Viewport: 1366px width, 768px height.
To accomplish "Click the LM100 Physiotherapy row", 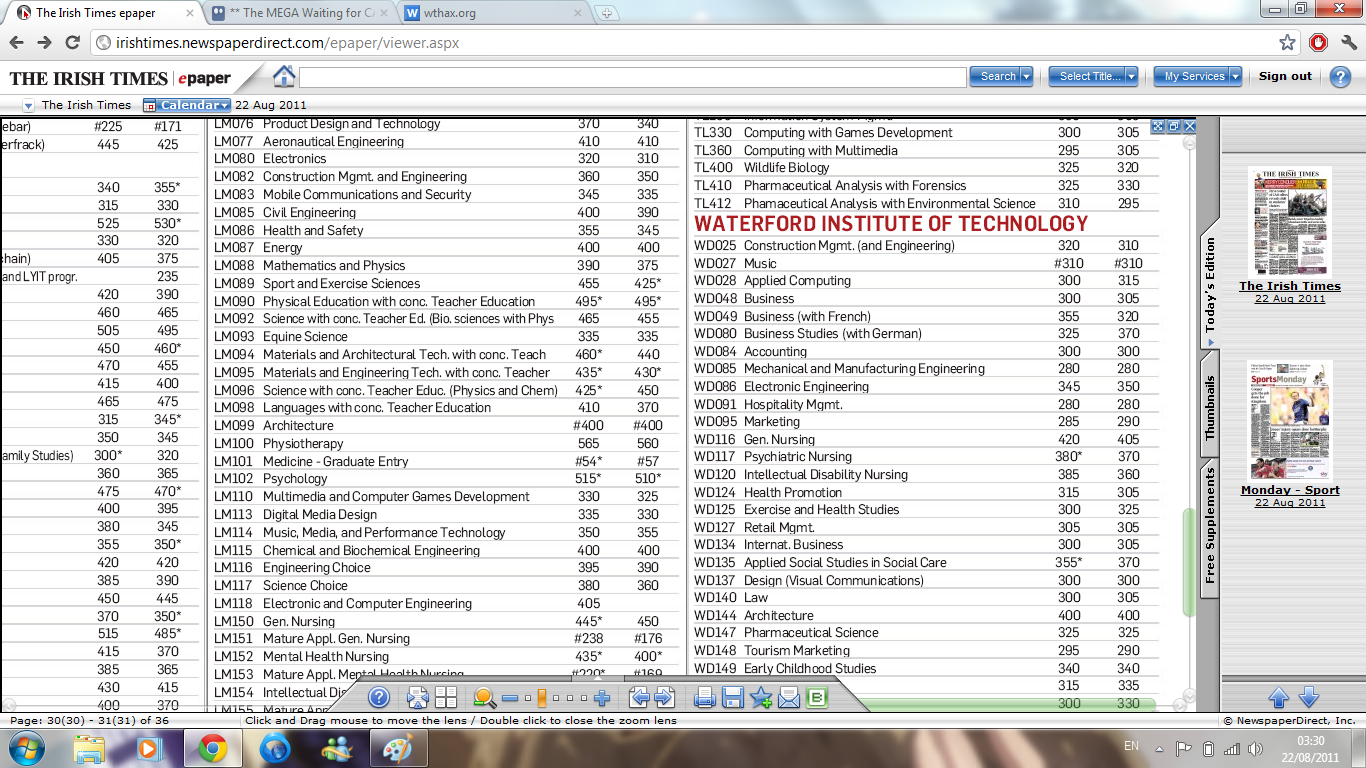I will click(445, 443).
